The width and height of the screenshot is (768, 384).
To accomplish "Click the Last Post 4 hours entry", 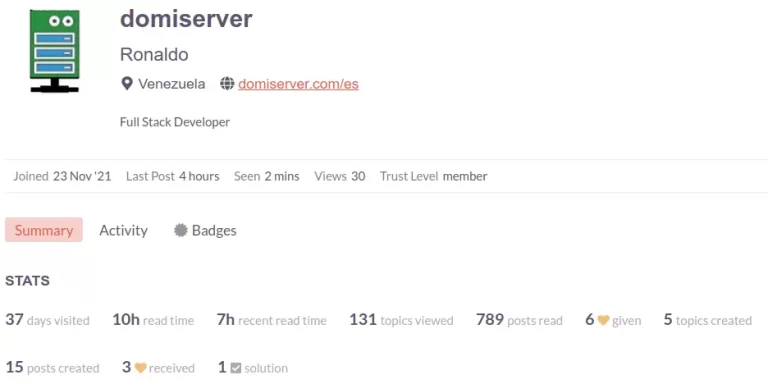I will coord(172,176).
